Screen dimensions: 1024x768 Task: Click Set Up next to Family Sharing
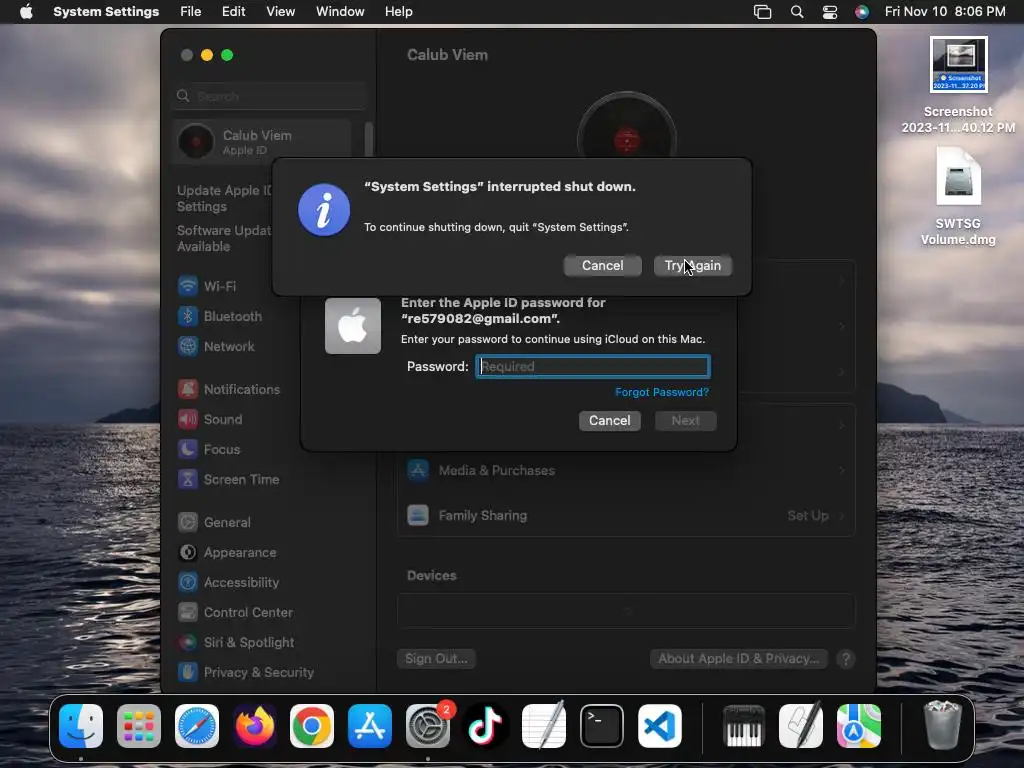tap(808, 515)
